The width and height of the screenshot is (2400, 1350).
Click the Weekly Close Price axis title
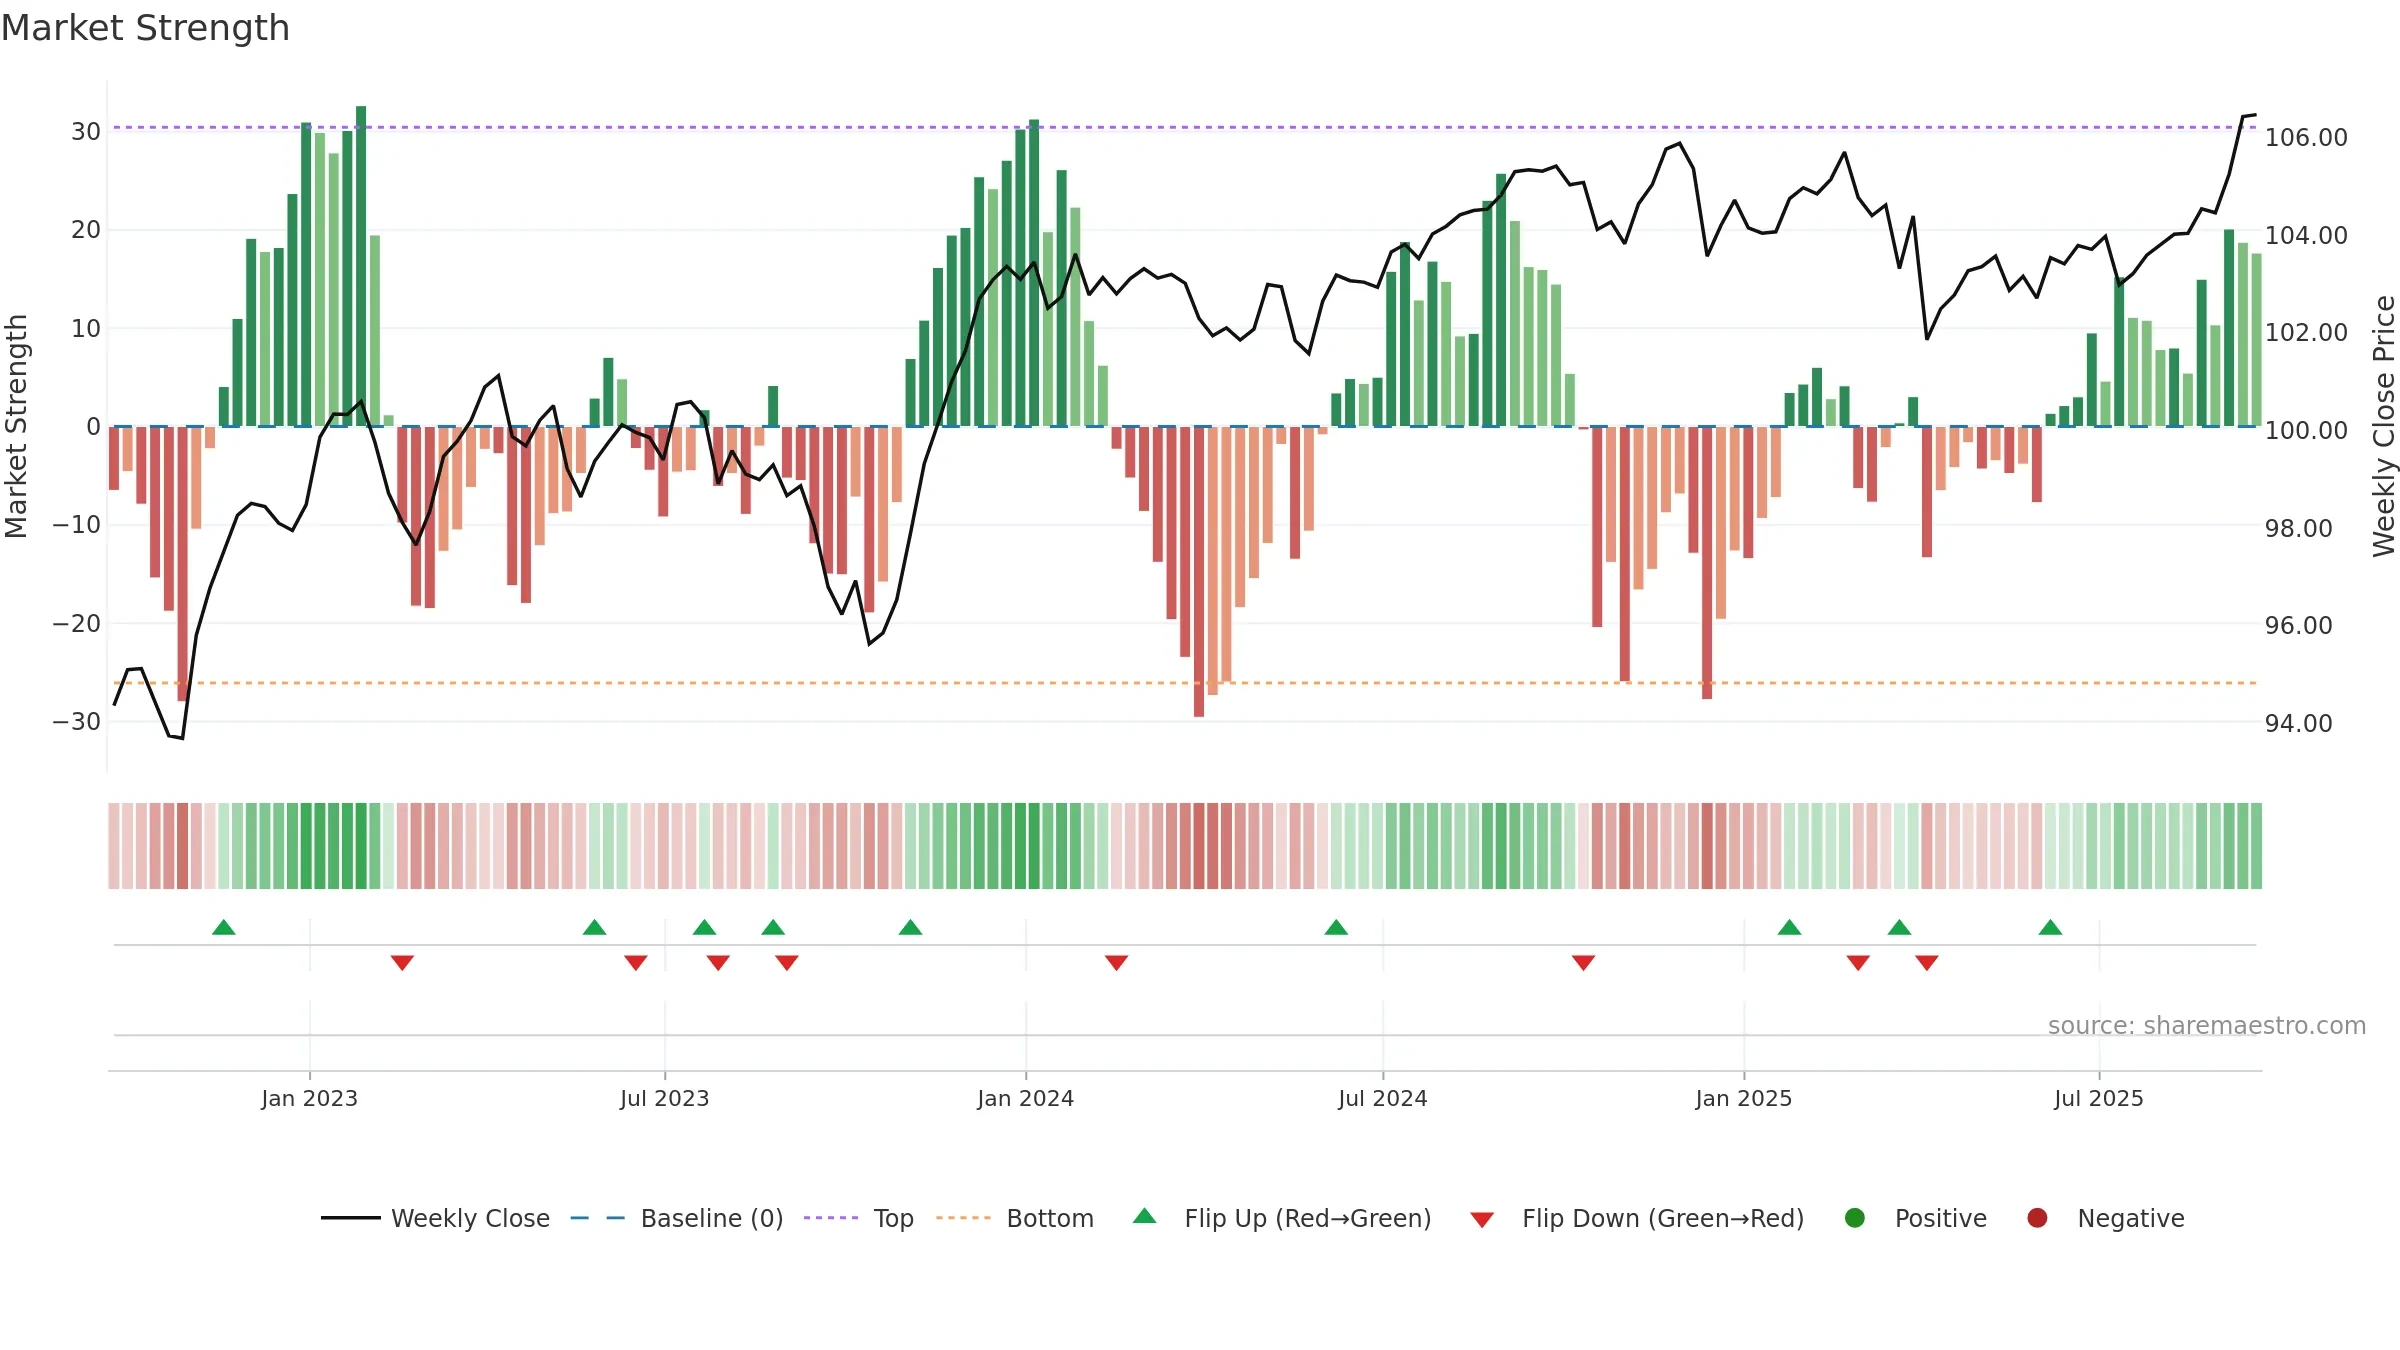point(2384,426)
